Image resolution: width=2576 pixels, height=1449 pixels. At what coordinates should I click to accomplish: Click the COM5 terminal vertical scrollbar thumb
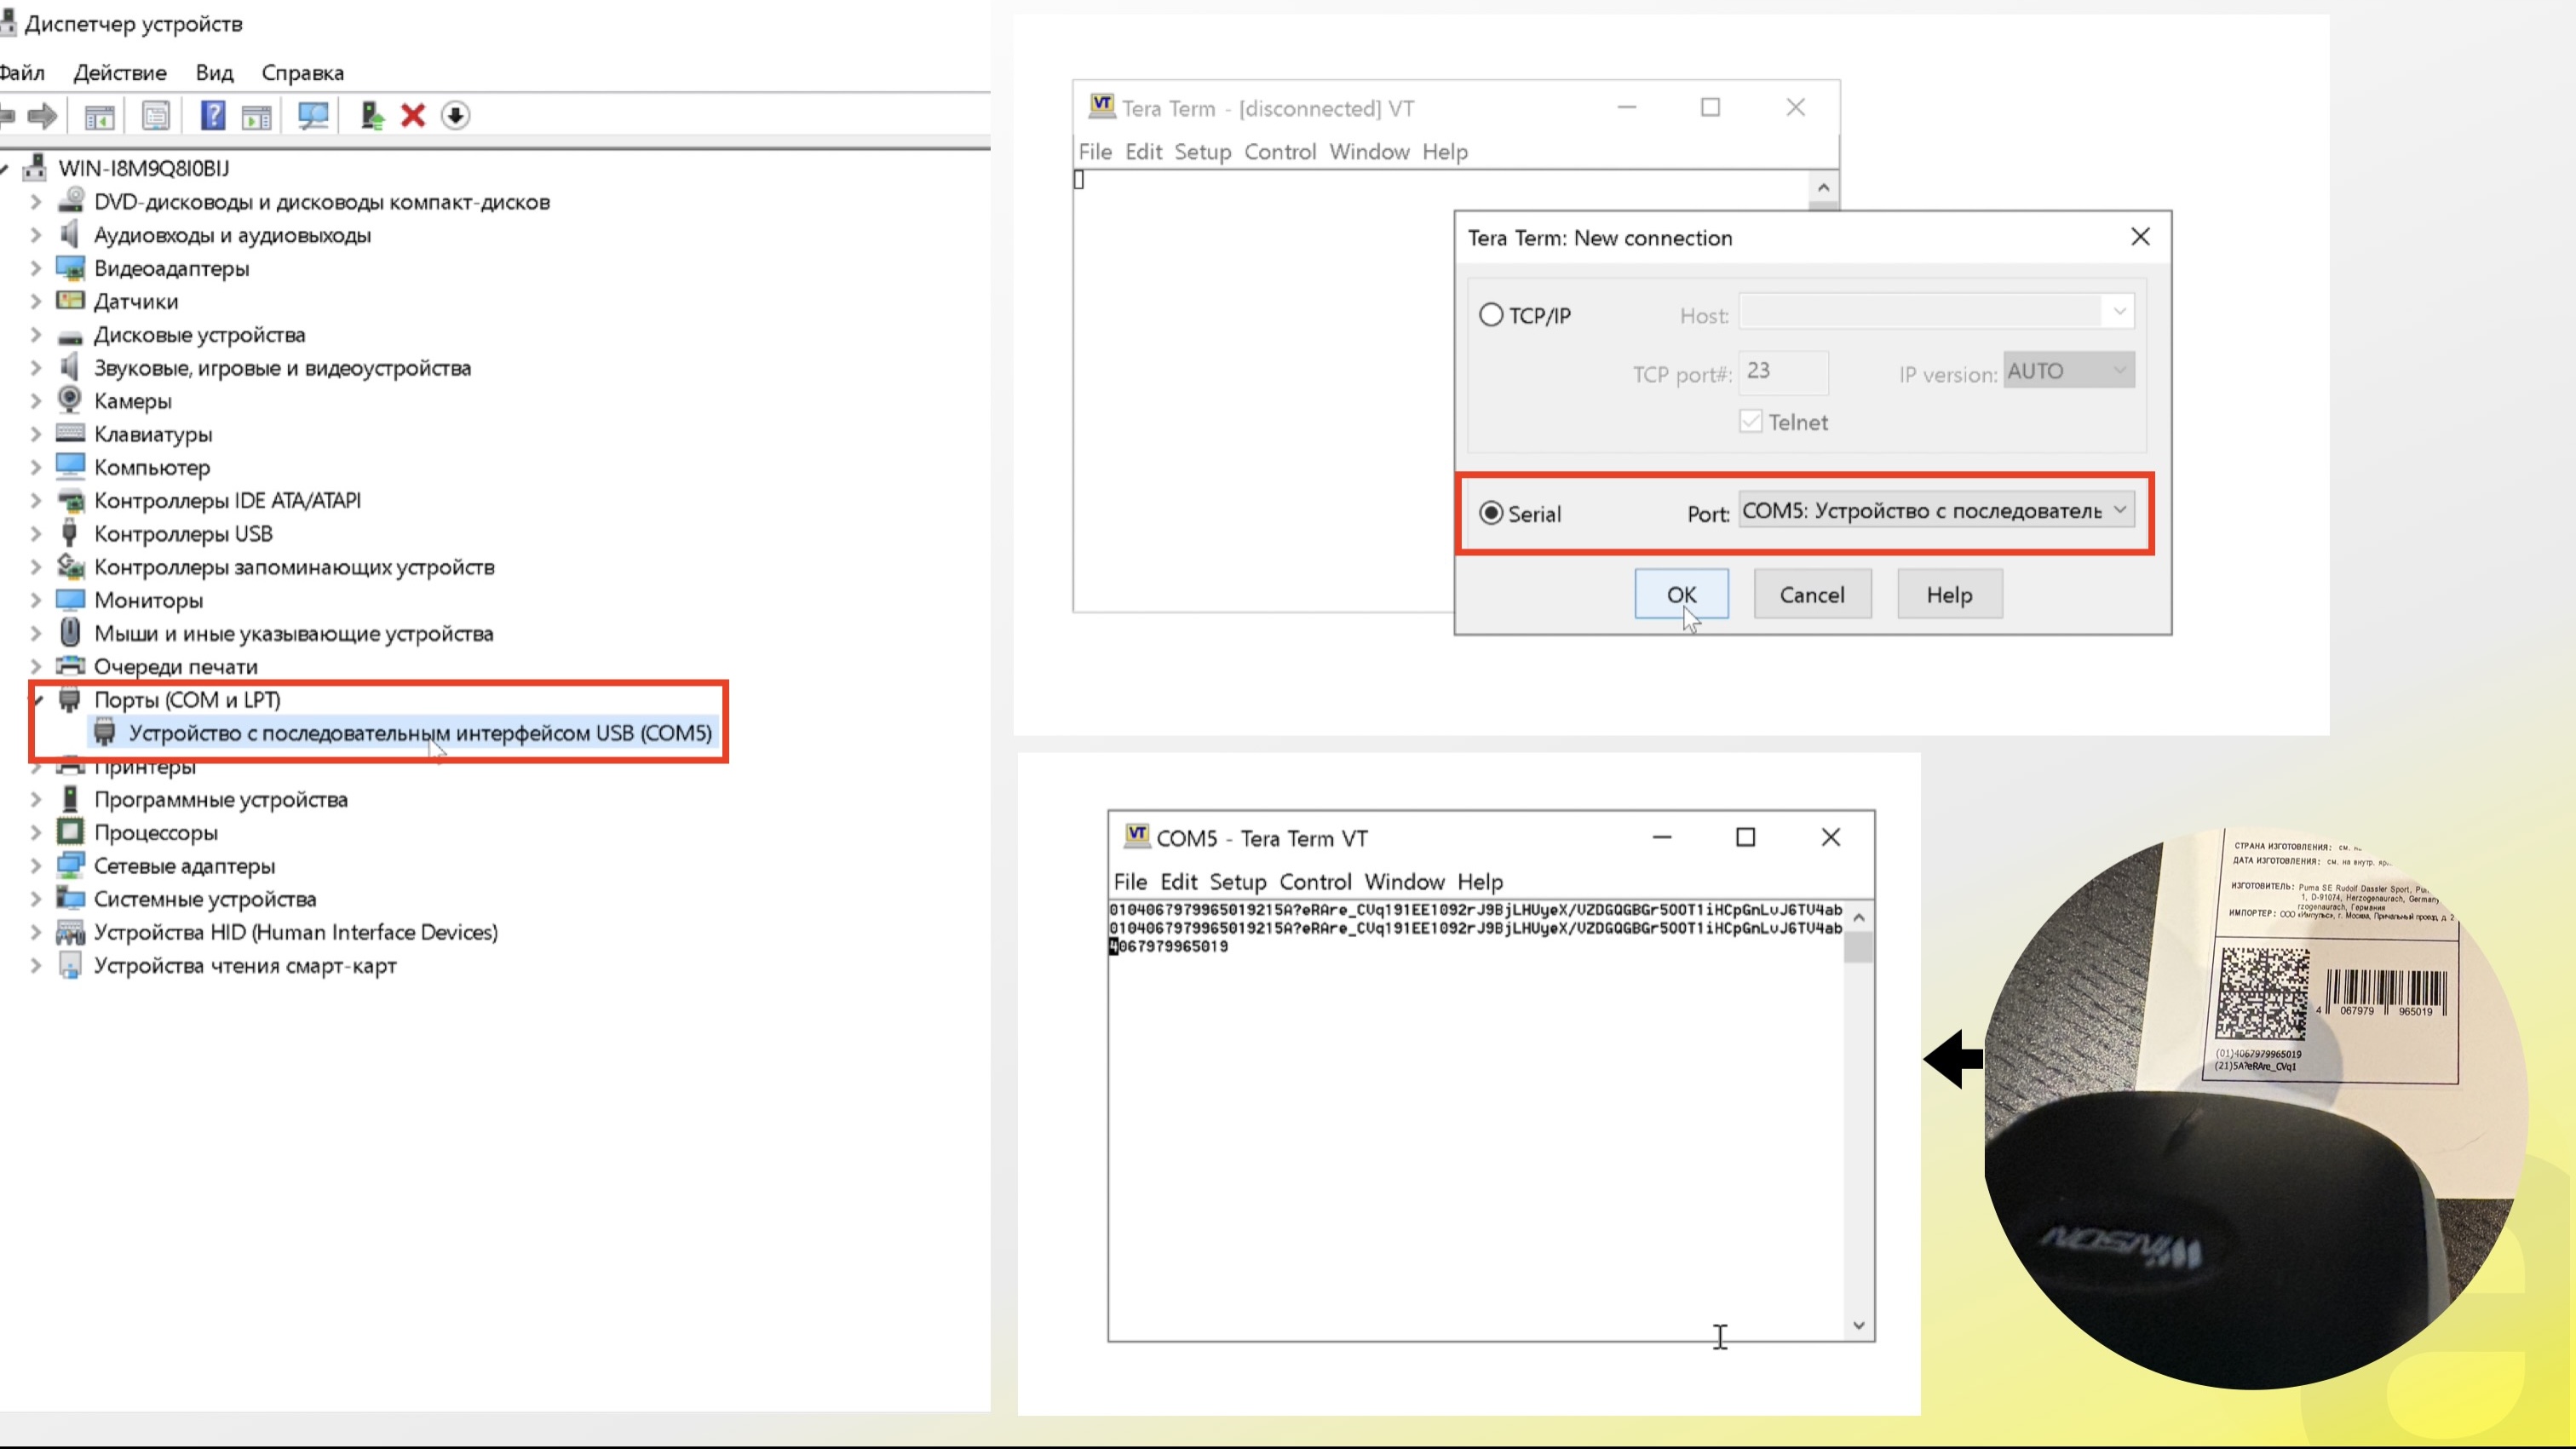(x=1858, y=947)
